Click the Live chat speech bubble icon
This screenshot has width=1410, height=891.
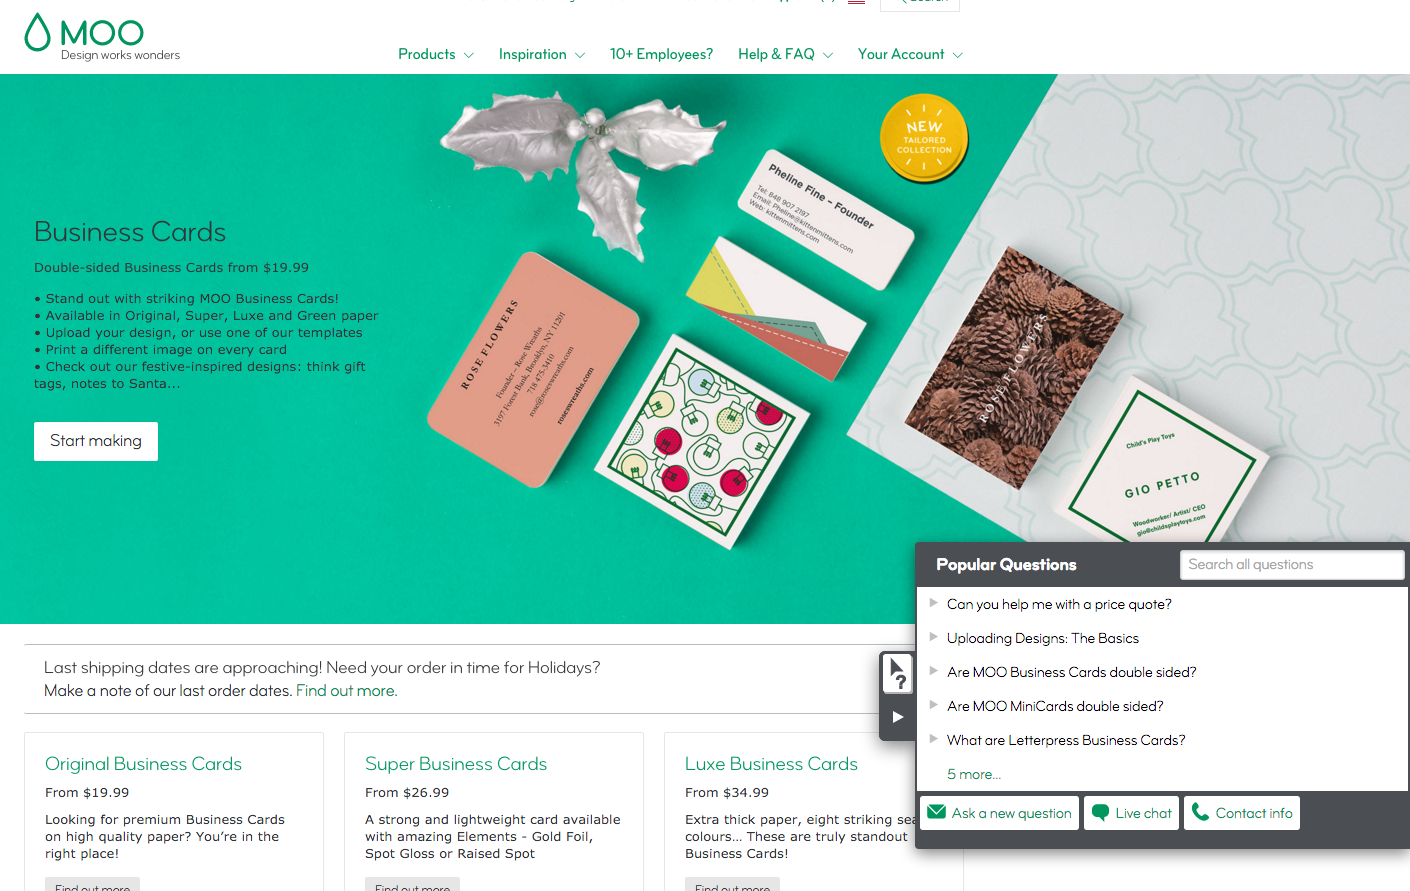coord(1100,813)
